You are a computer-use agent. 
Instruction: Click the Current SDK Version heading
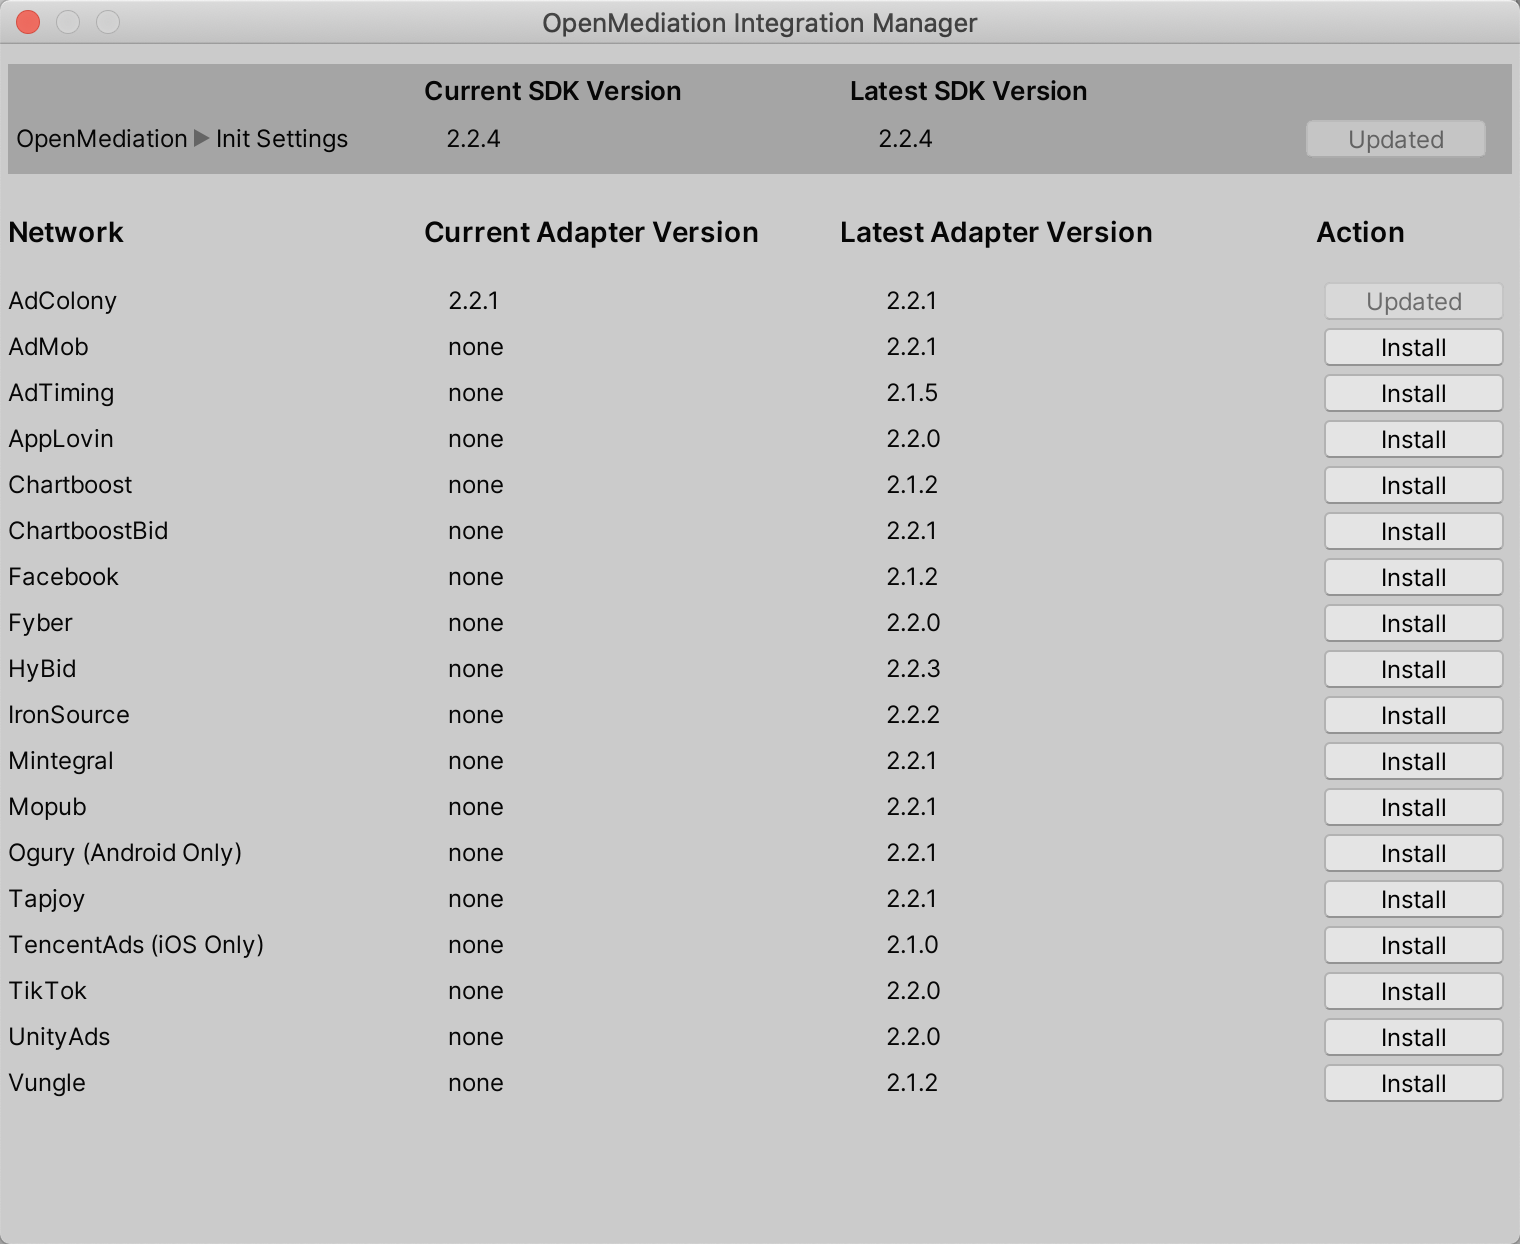552,91
